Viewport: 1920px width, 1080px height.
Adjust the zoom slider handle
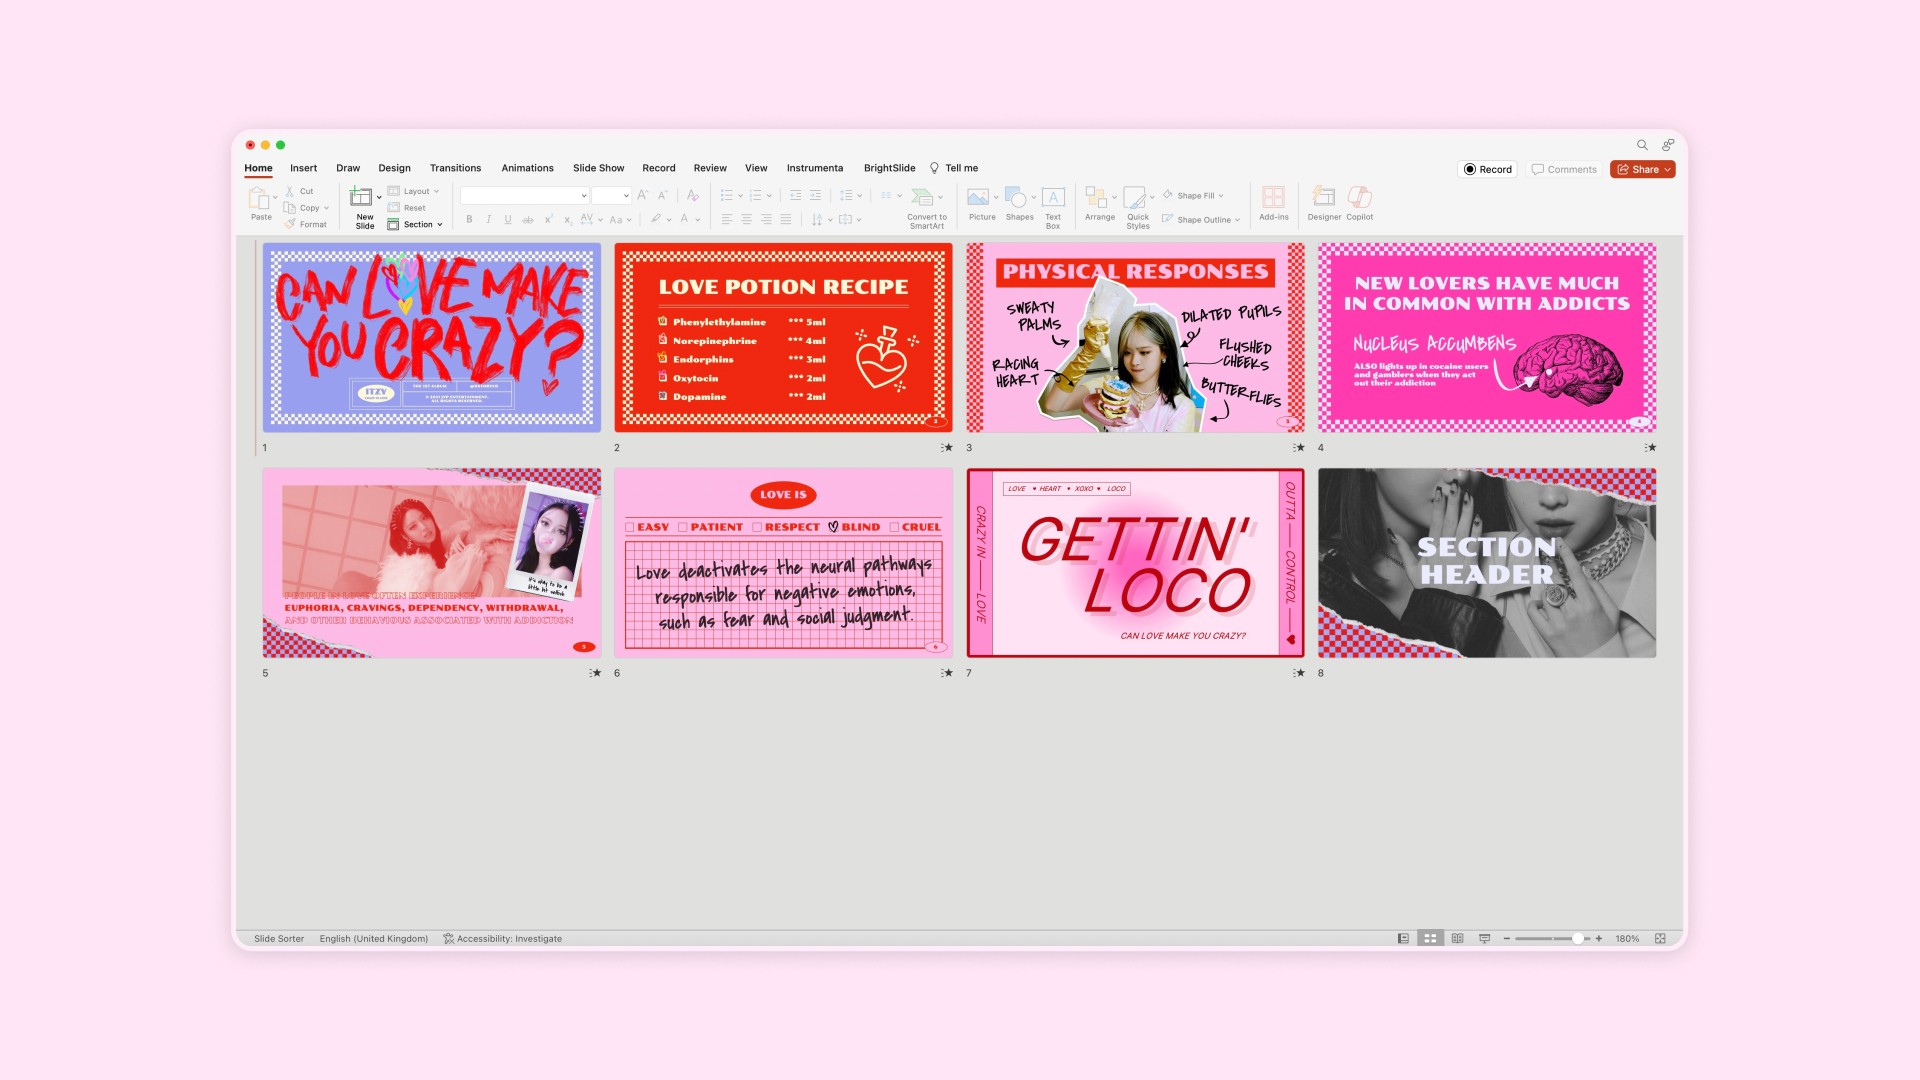pos(1577,939)
